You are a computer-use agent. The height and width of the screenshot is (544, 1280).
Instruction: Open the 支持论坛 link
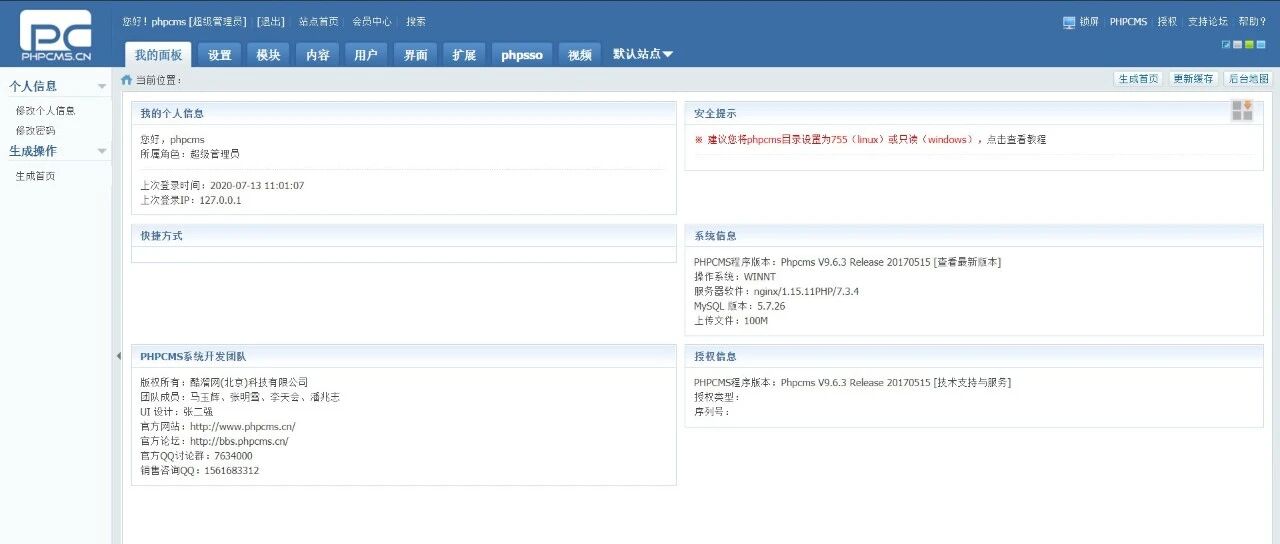1208,22
